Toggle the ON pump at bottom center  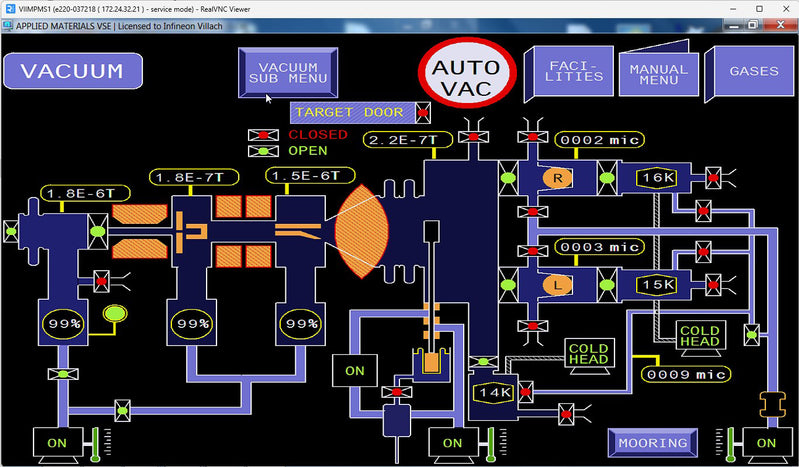pos(452,444)
